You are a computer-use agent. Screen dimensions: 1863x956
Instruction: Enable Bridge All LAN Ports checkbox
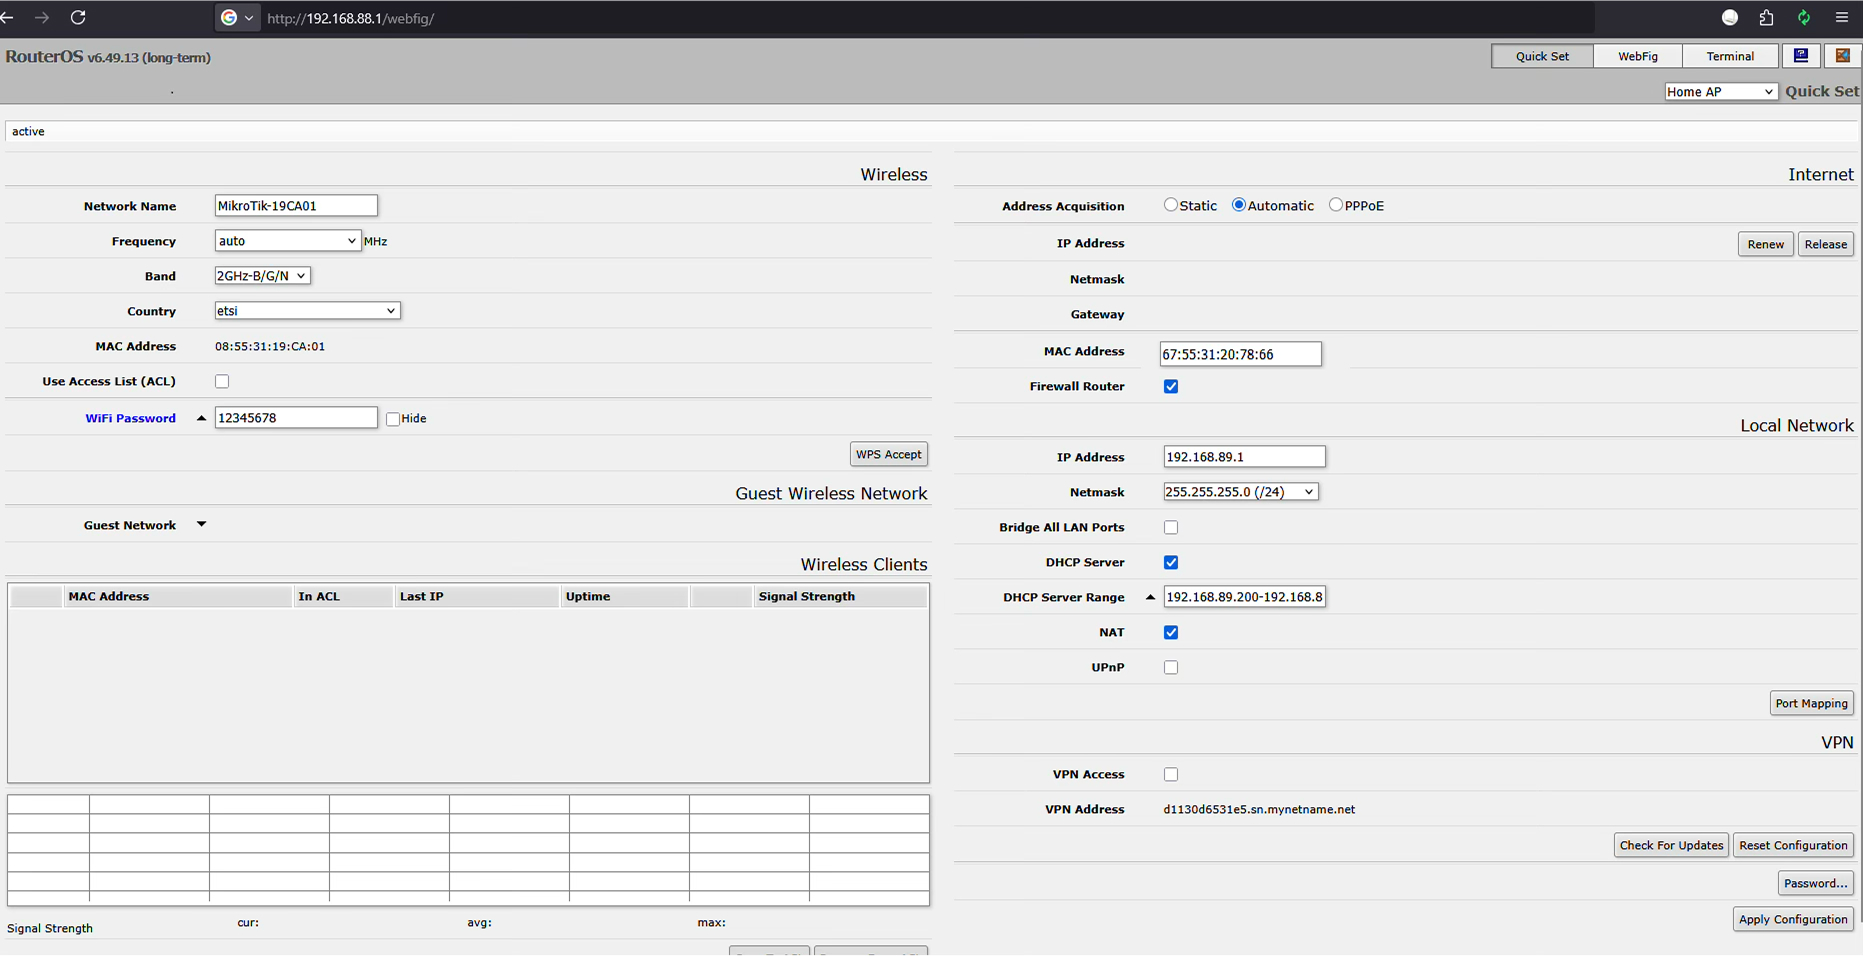(x=1171, y=527)
